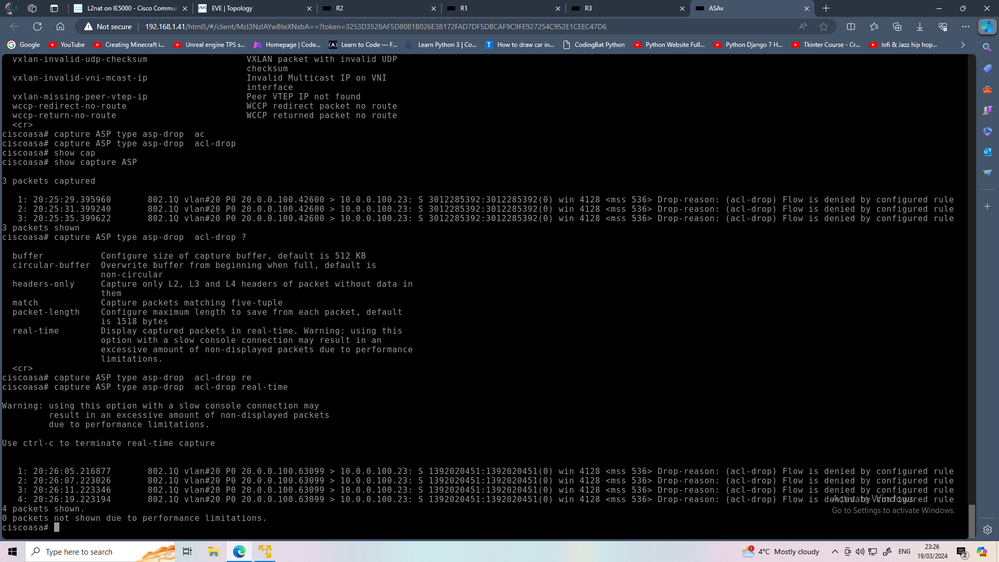Open Unreal engine TPS bookmark

tap(209, 45)
